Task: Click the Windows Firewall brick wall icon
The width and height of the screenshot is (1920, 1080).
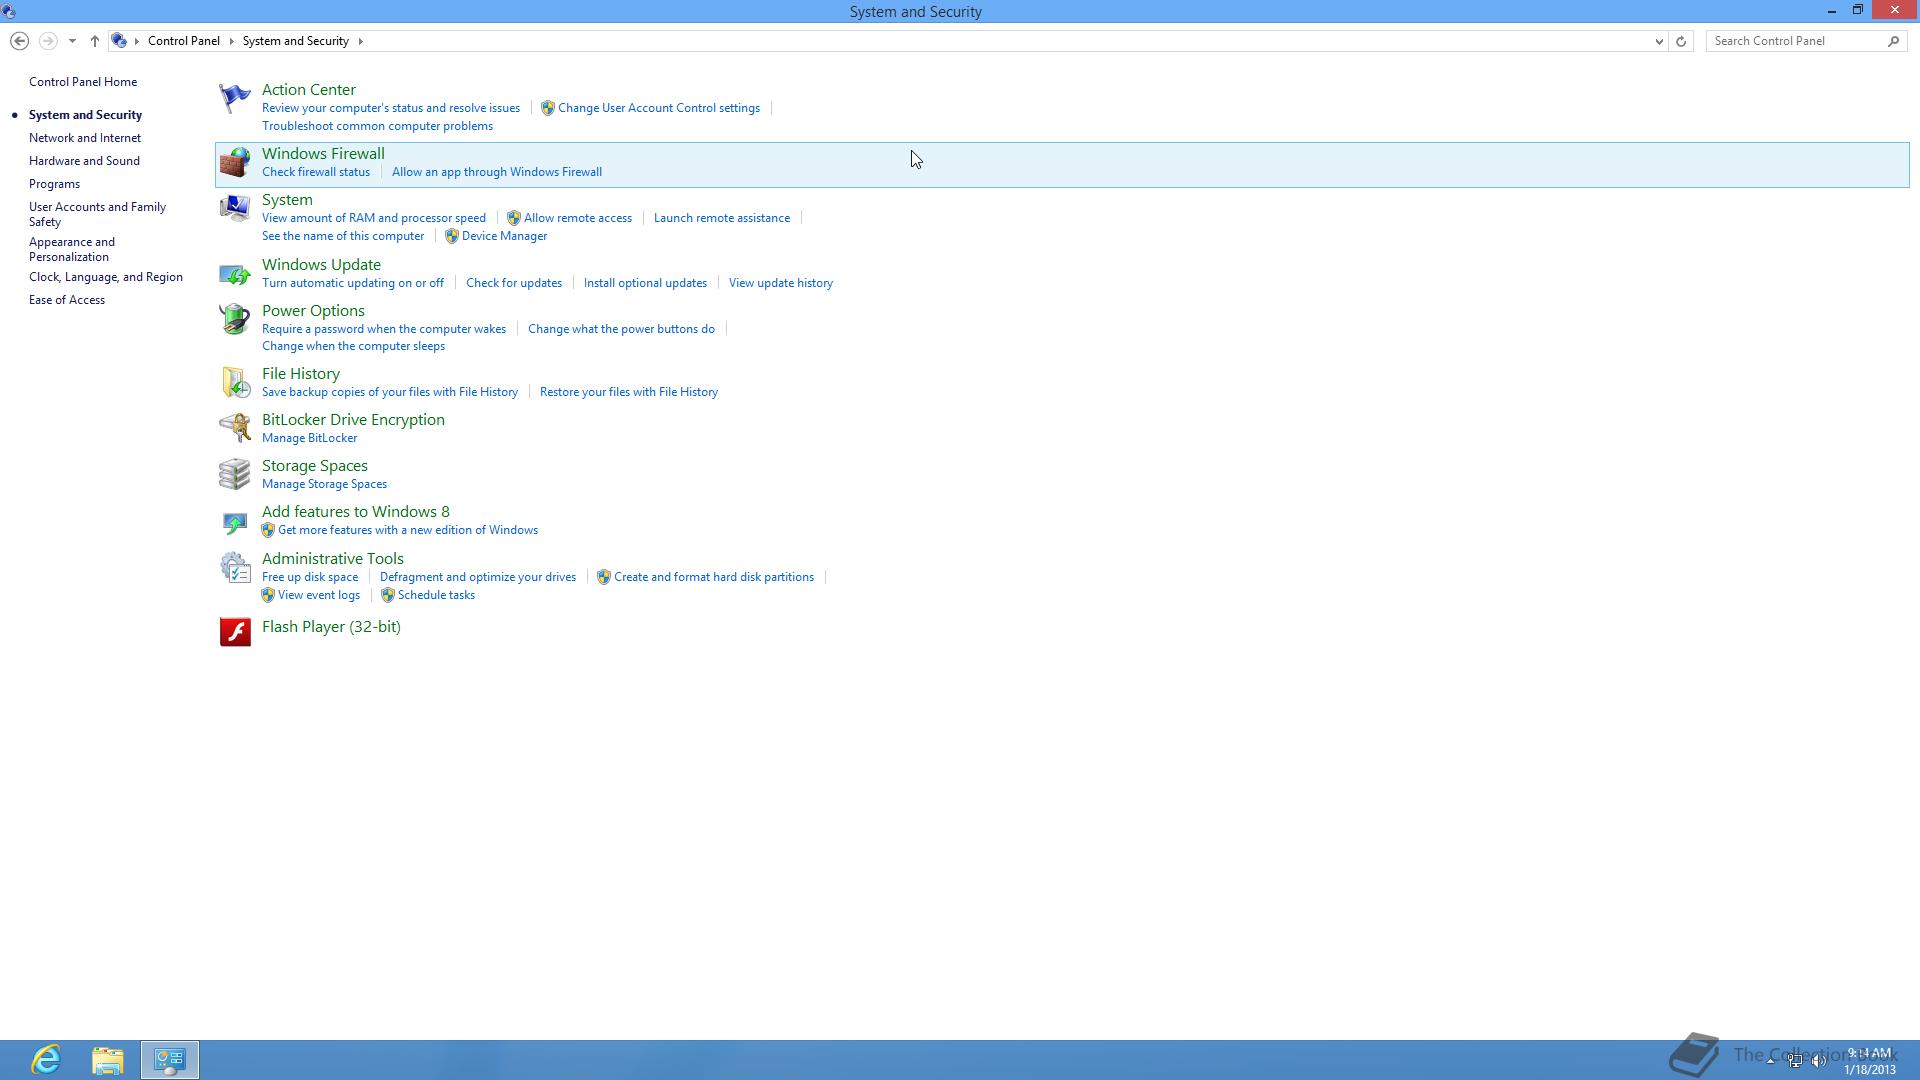Action: [x=234, y=162]
